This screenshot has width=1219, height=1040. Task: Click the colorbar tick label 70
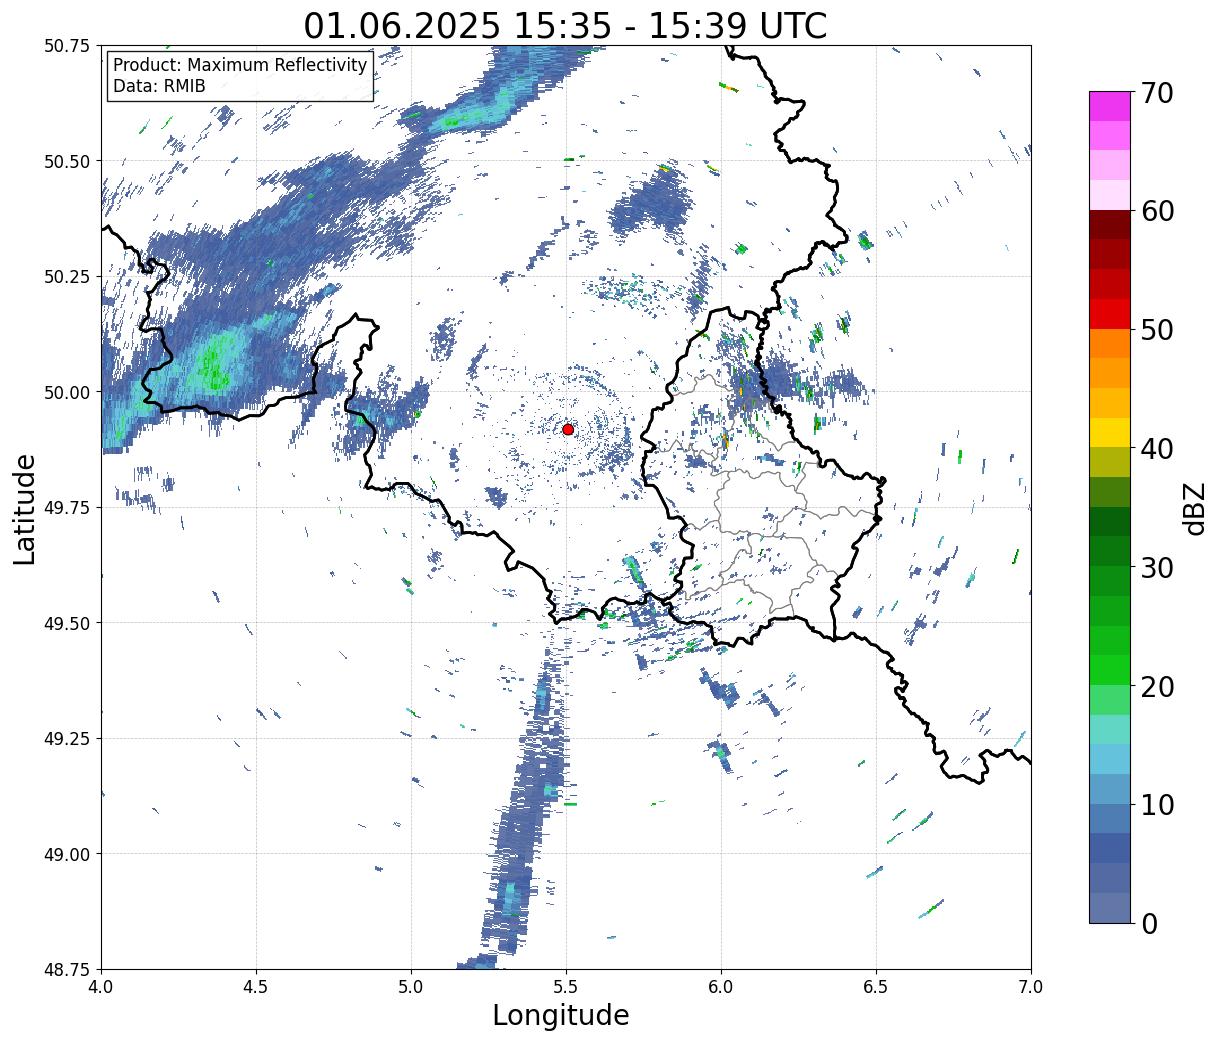pos(1156,92)
